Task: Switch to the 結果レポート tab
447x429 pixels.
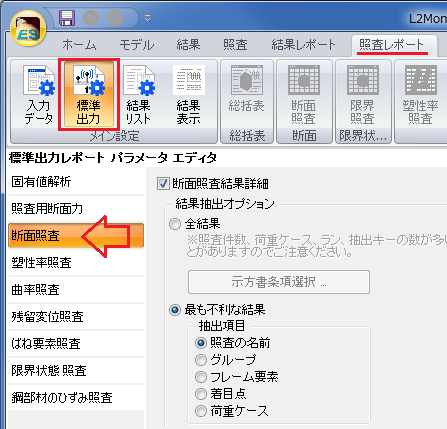Action: [x=303, y=45]
